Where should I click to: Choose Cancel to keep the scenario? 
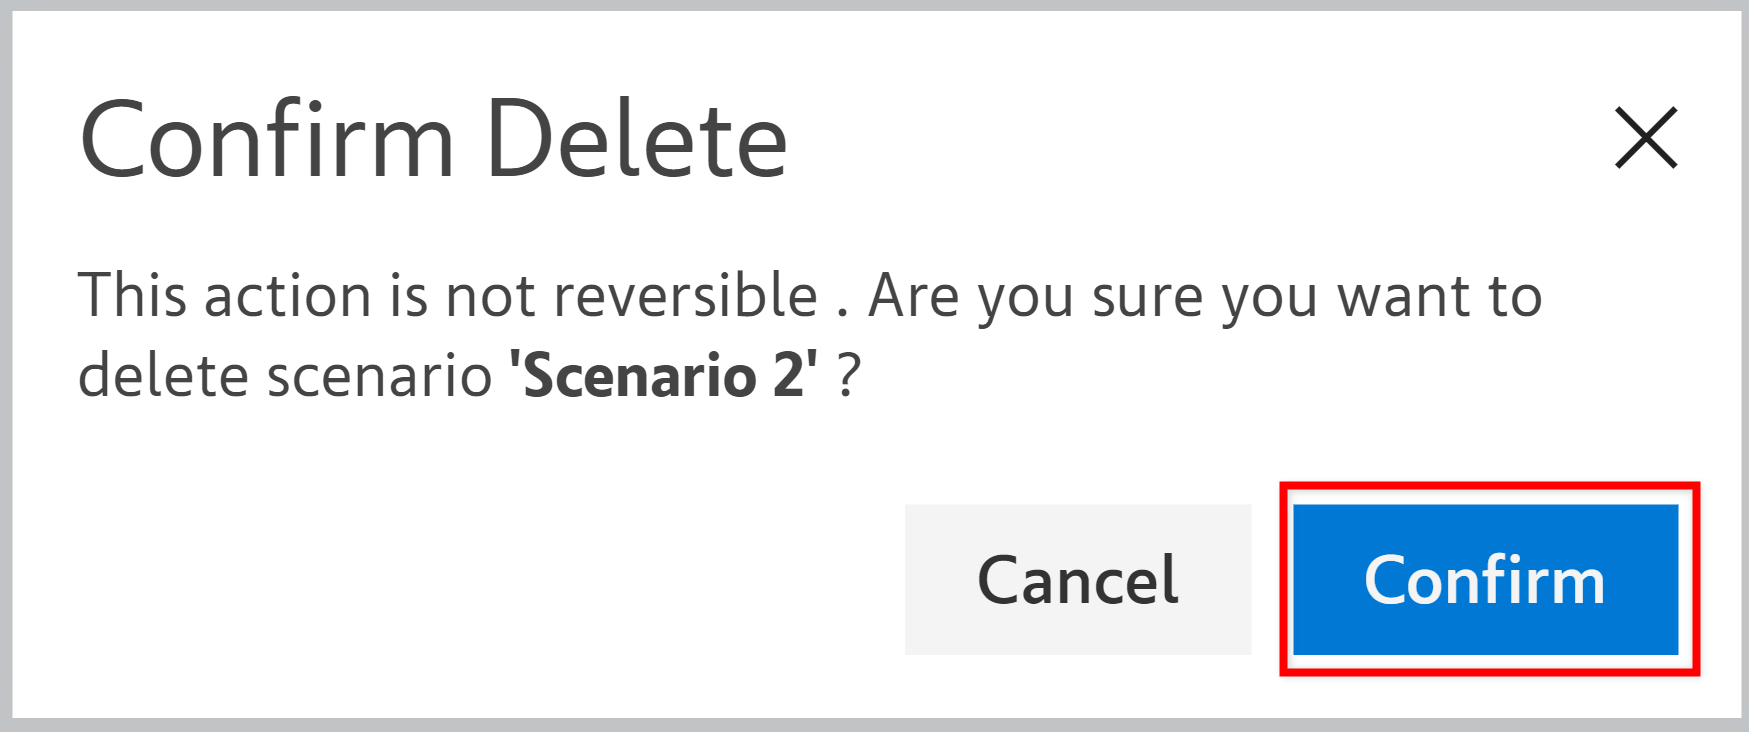(1077, 580)
